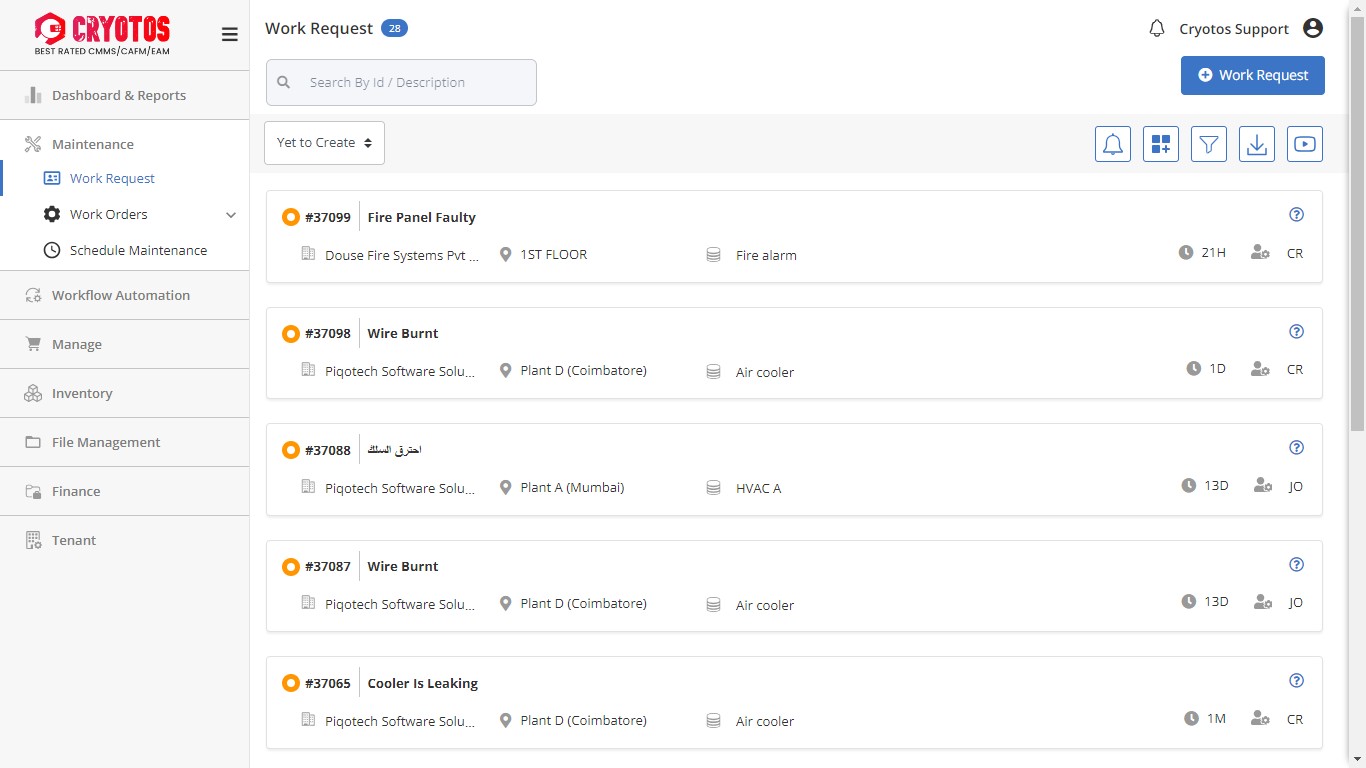
Task: Open the grid add widget icon
Action: tap(1160, 144)
